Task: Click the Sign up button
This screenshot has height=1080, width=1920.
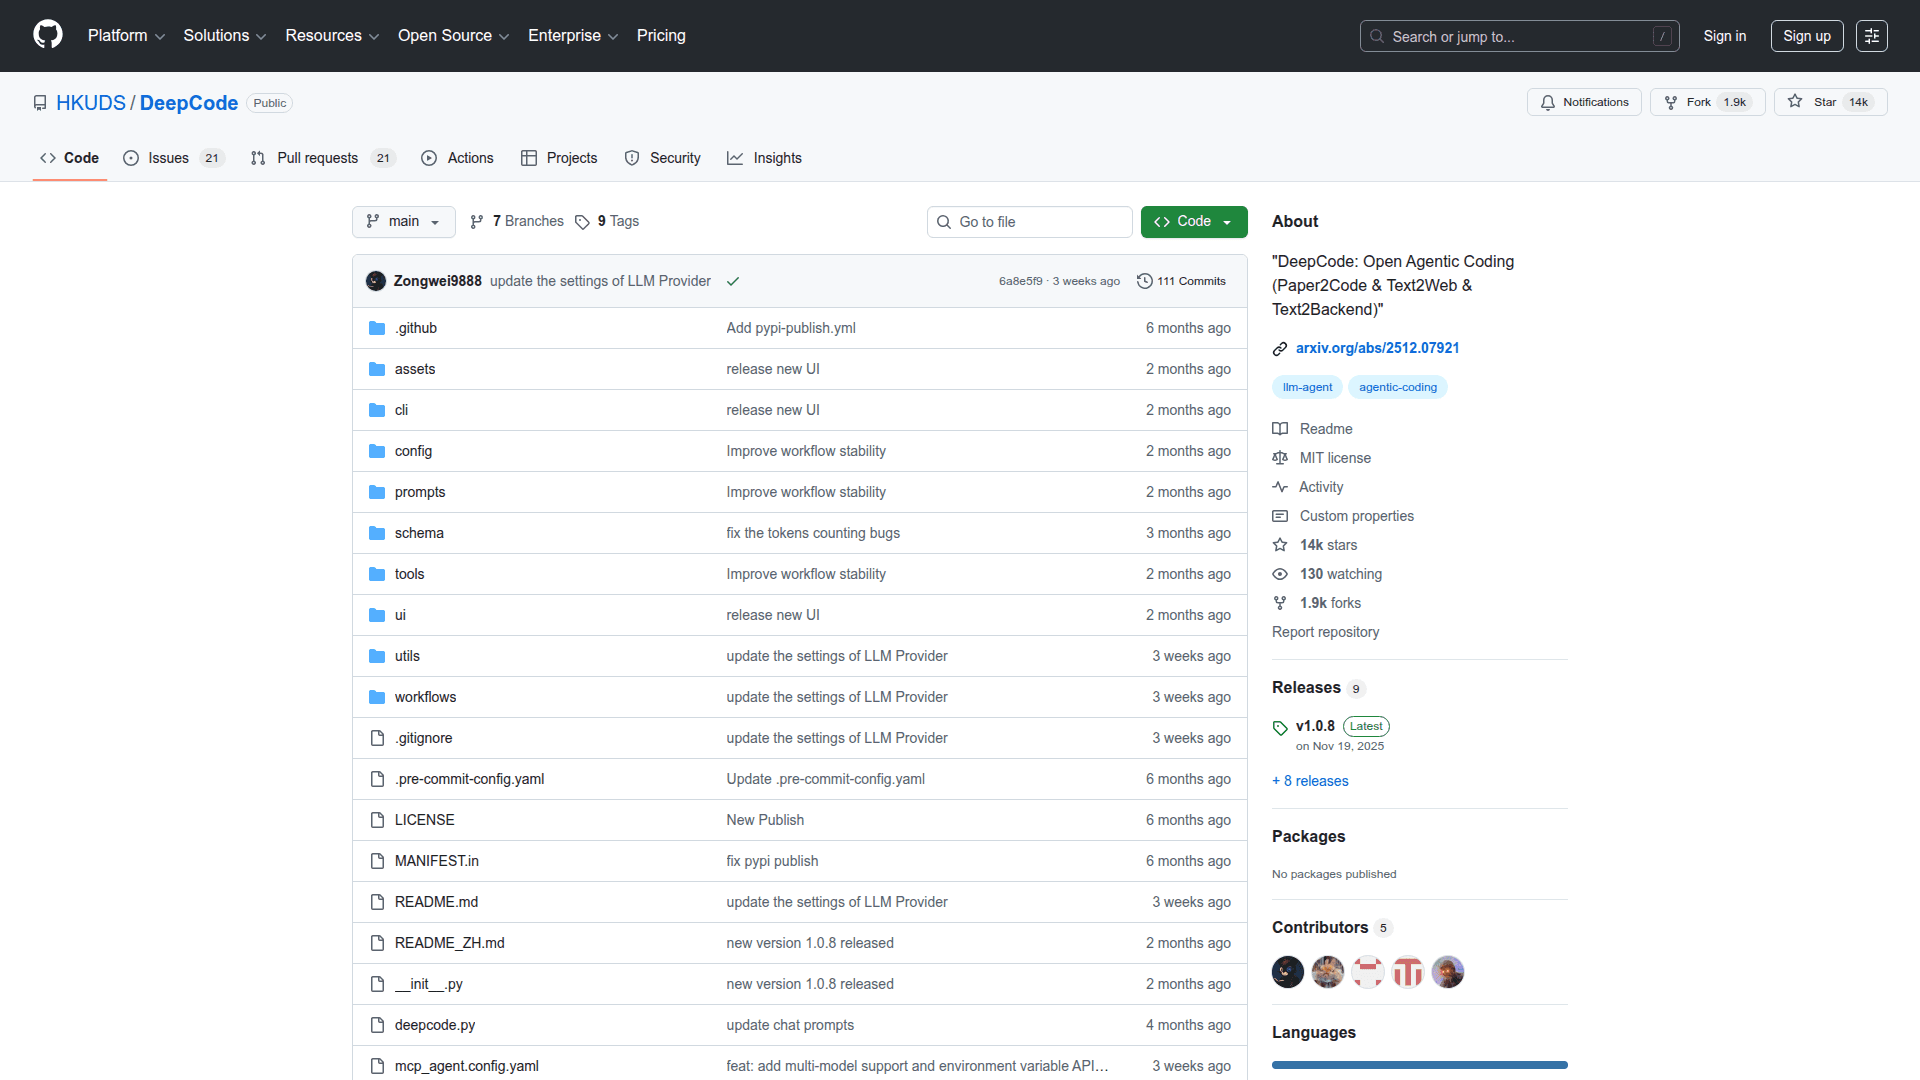Action: 1806,35
